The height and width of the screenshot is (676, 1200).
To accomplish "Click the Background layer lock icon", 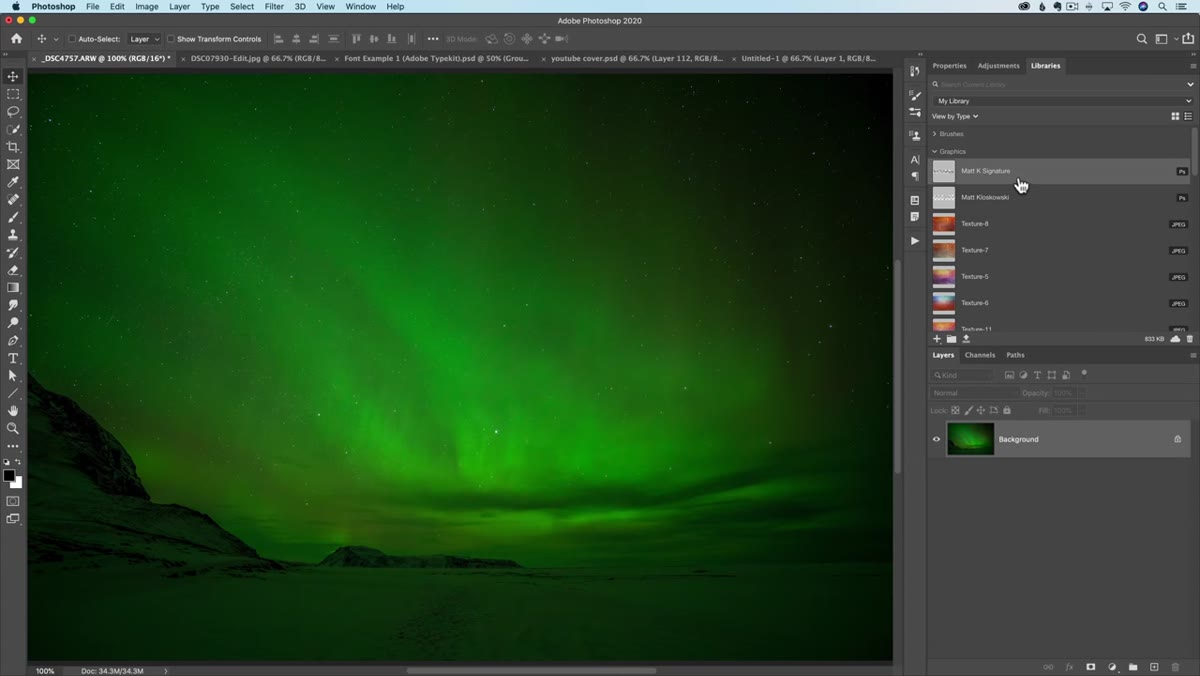I will [x=1177, y=439].
